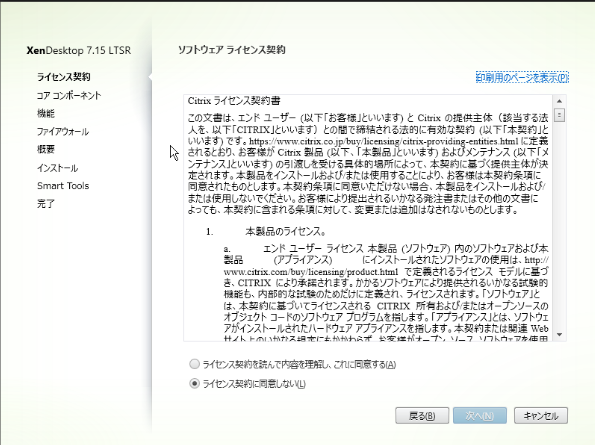Click the license text scrollbar up arrow
The height and width of the screenshot is (445, 595).
tap(559, 101)
